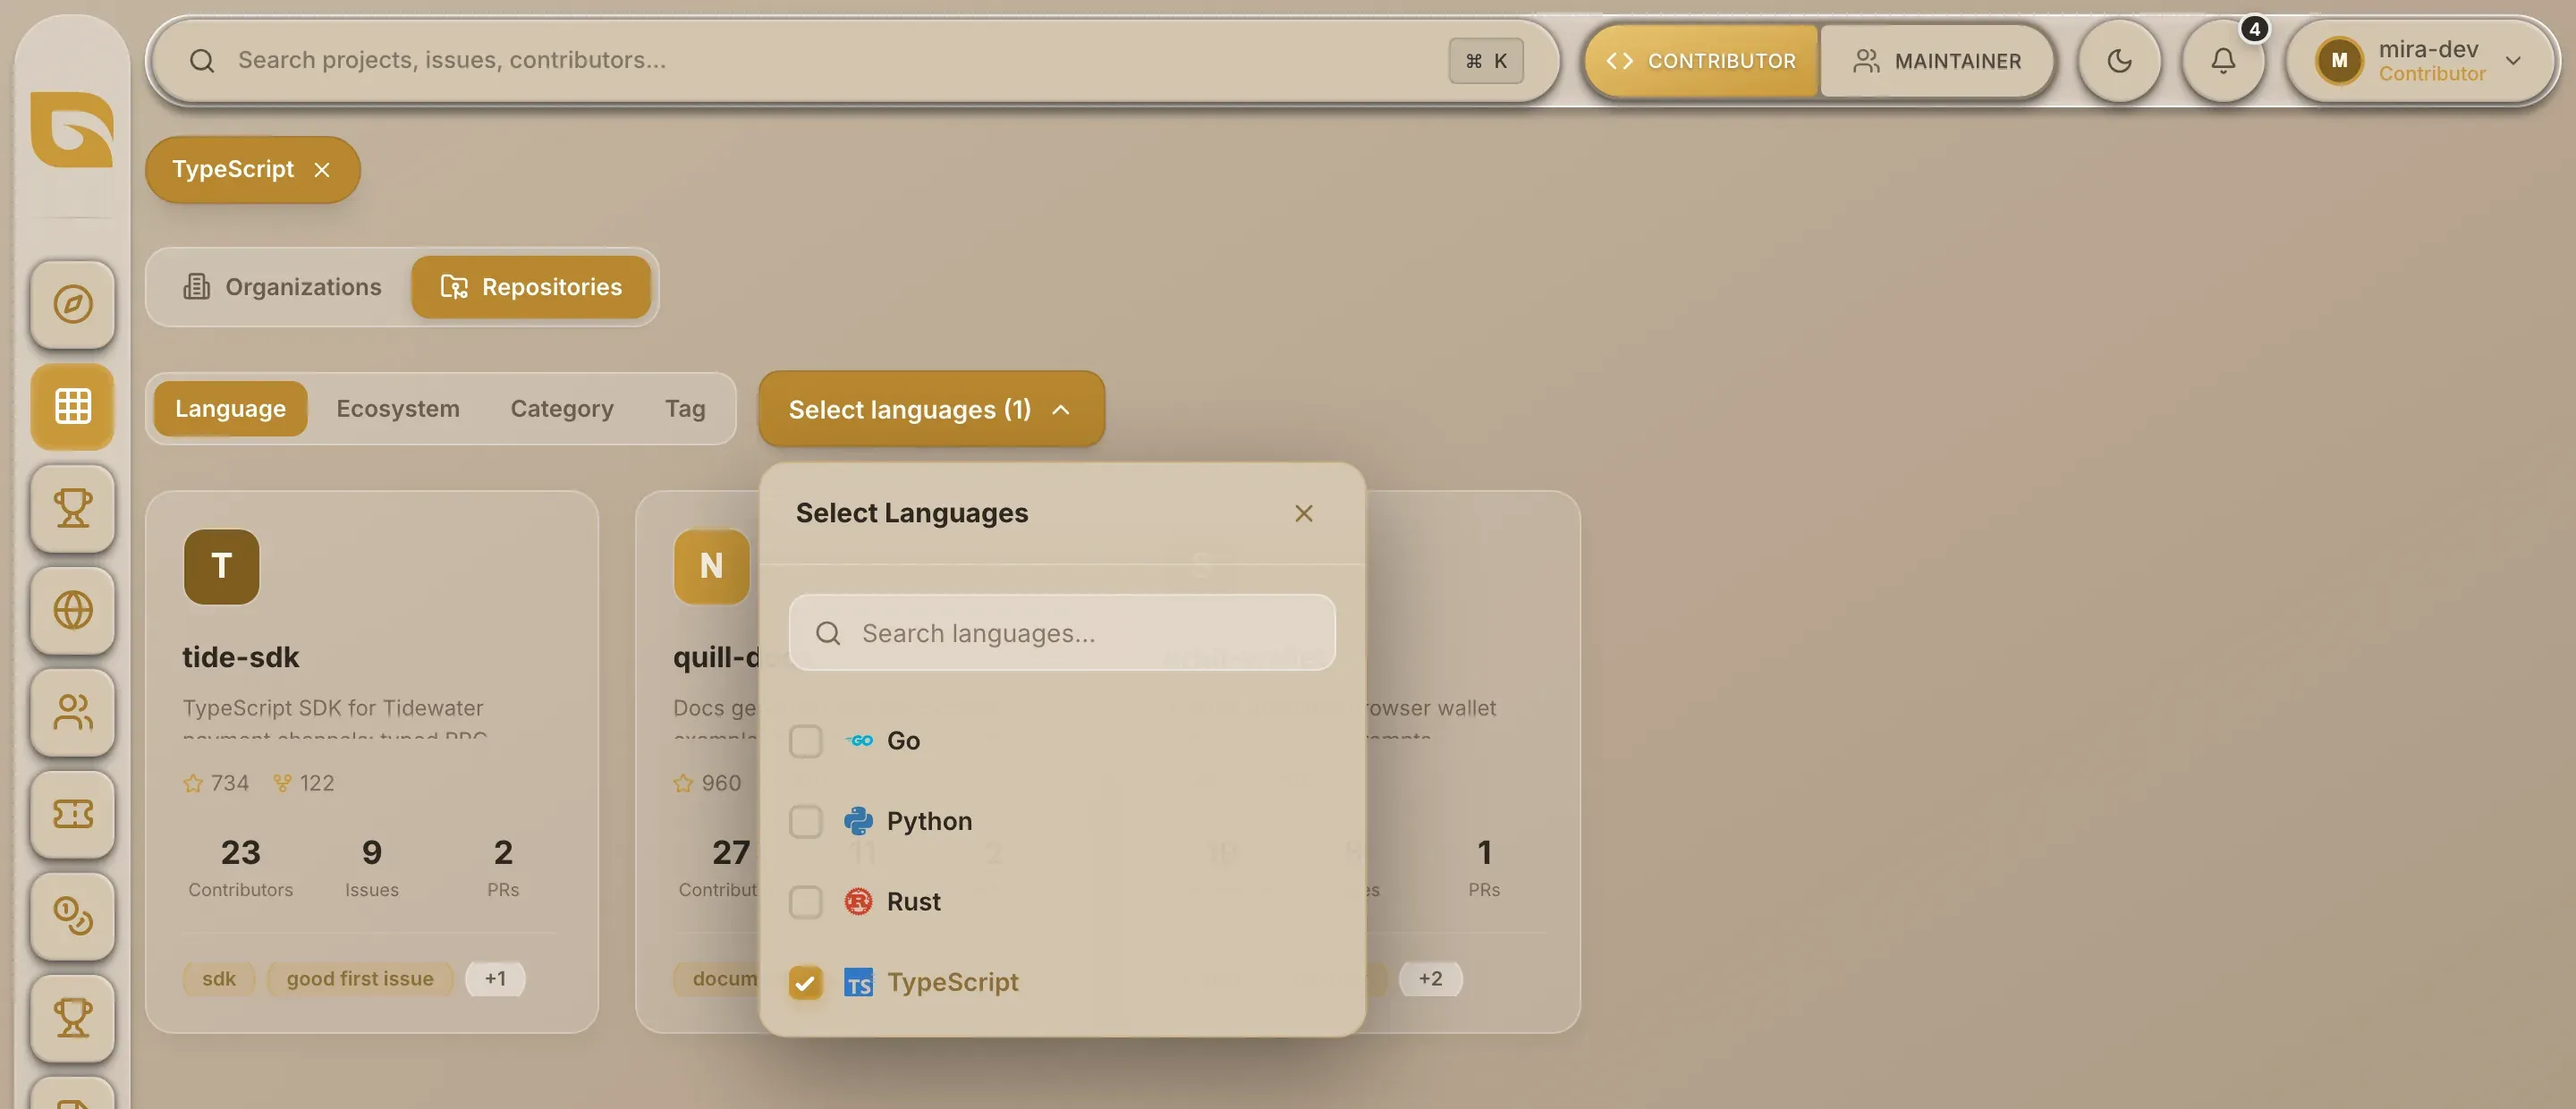Check the Python language checkbox

(x=805, y=822)
